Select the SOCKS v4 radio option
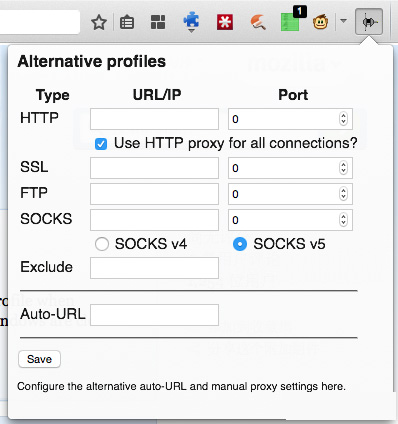Image resolution: width=398 pixels, height=424 pixels. [102, 244]
